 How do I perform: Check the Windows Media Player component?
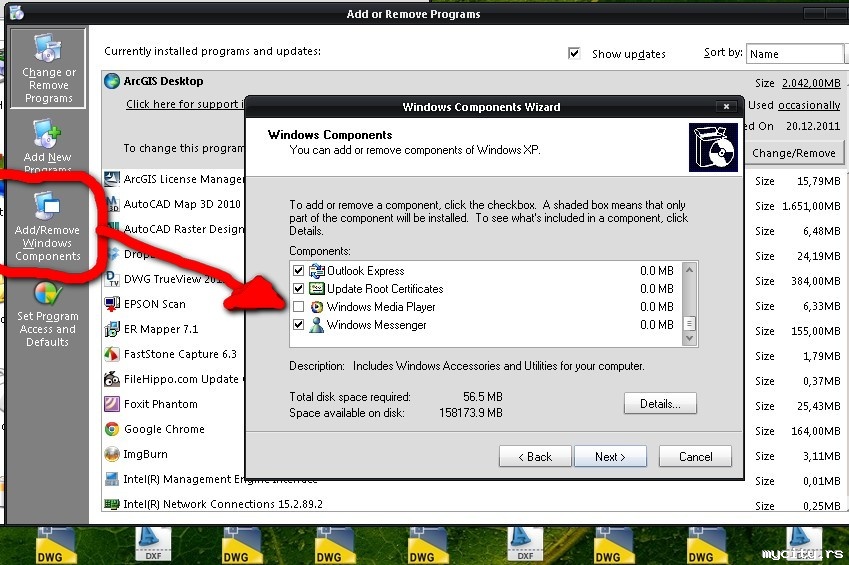click(298, 307)
